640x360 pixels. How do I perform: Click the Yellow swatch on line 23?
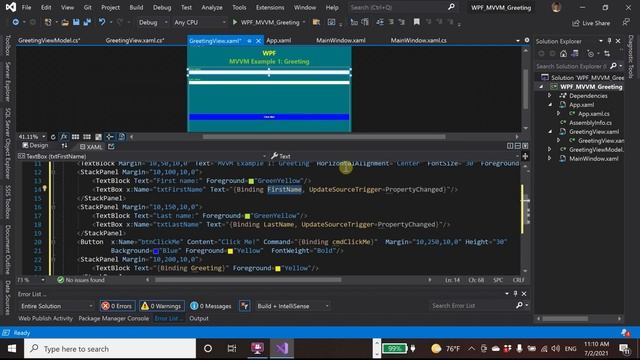(278, 269)
